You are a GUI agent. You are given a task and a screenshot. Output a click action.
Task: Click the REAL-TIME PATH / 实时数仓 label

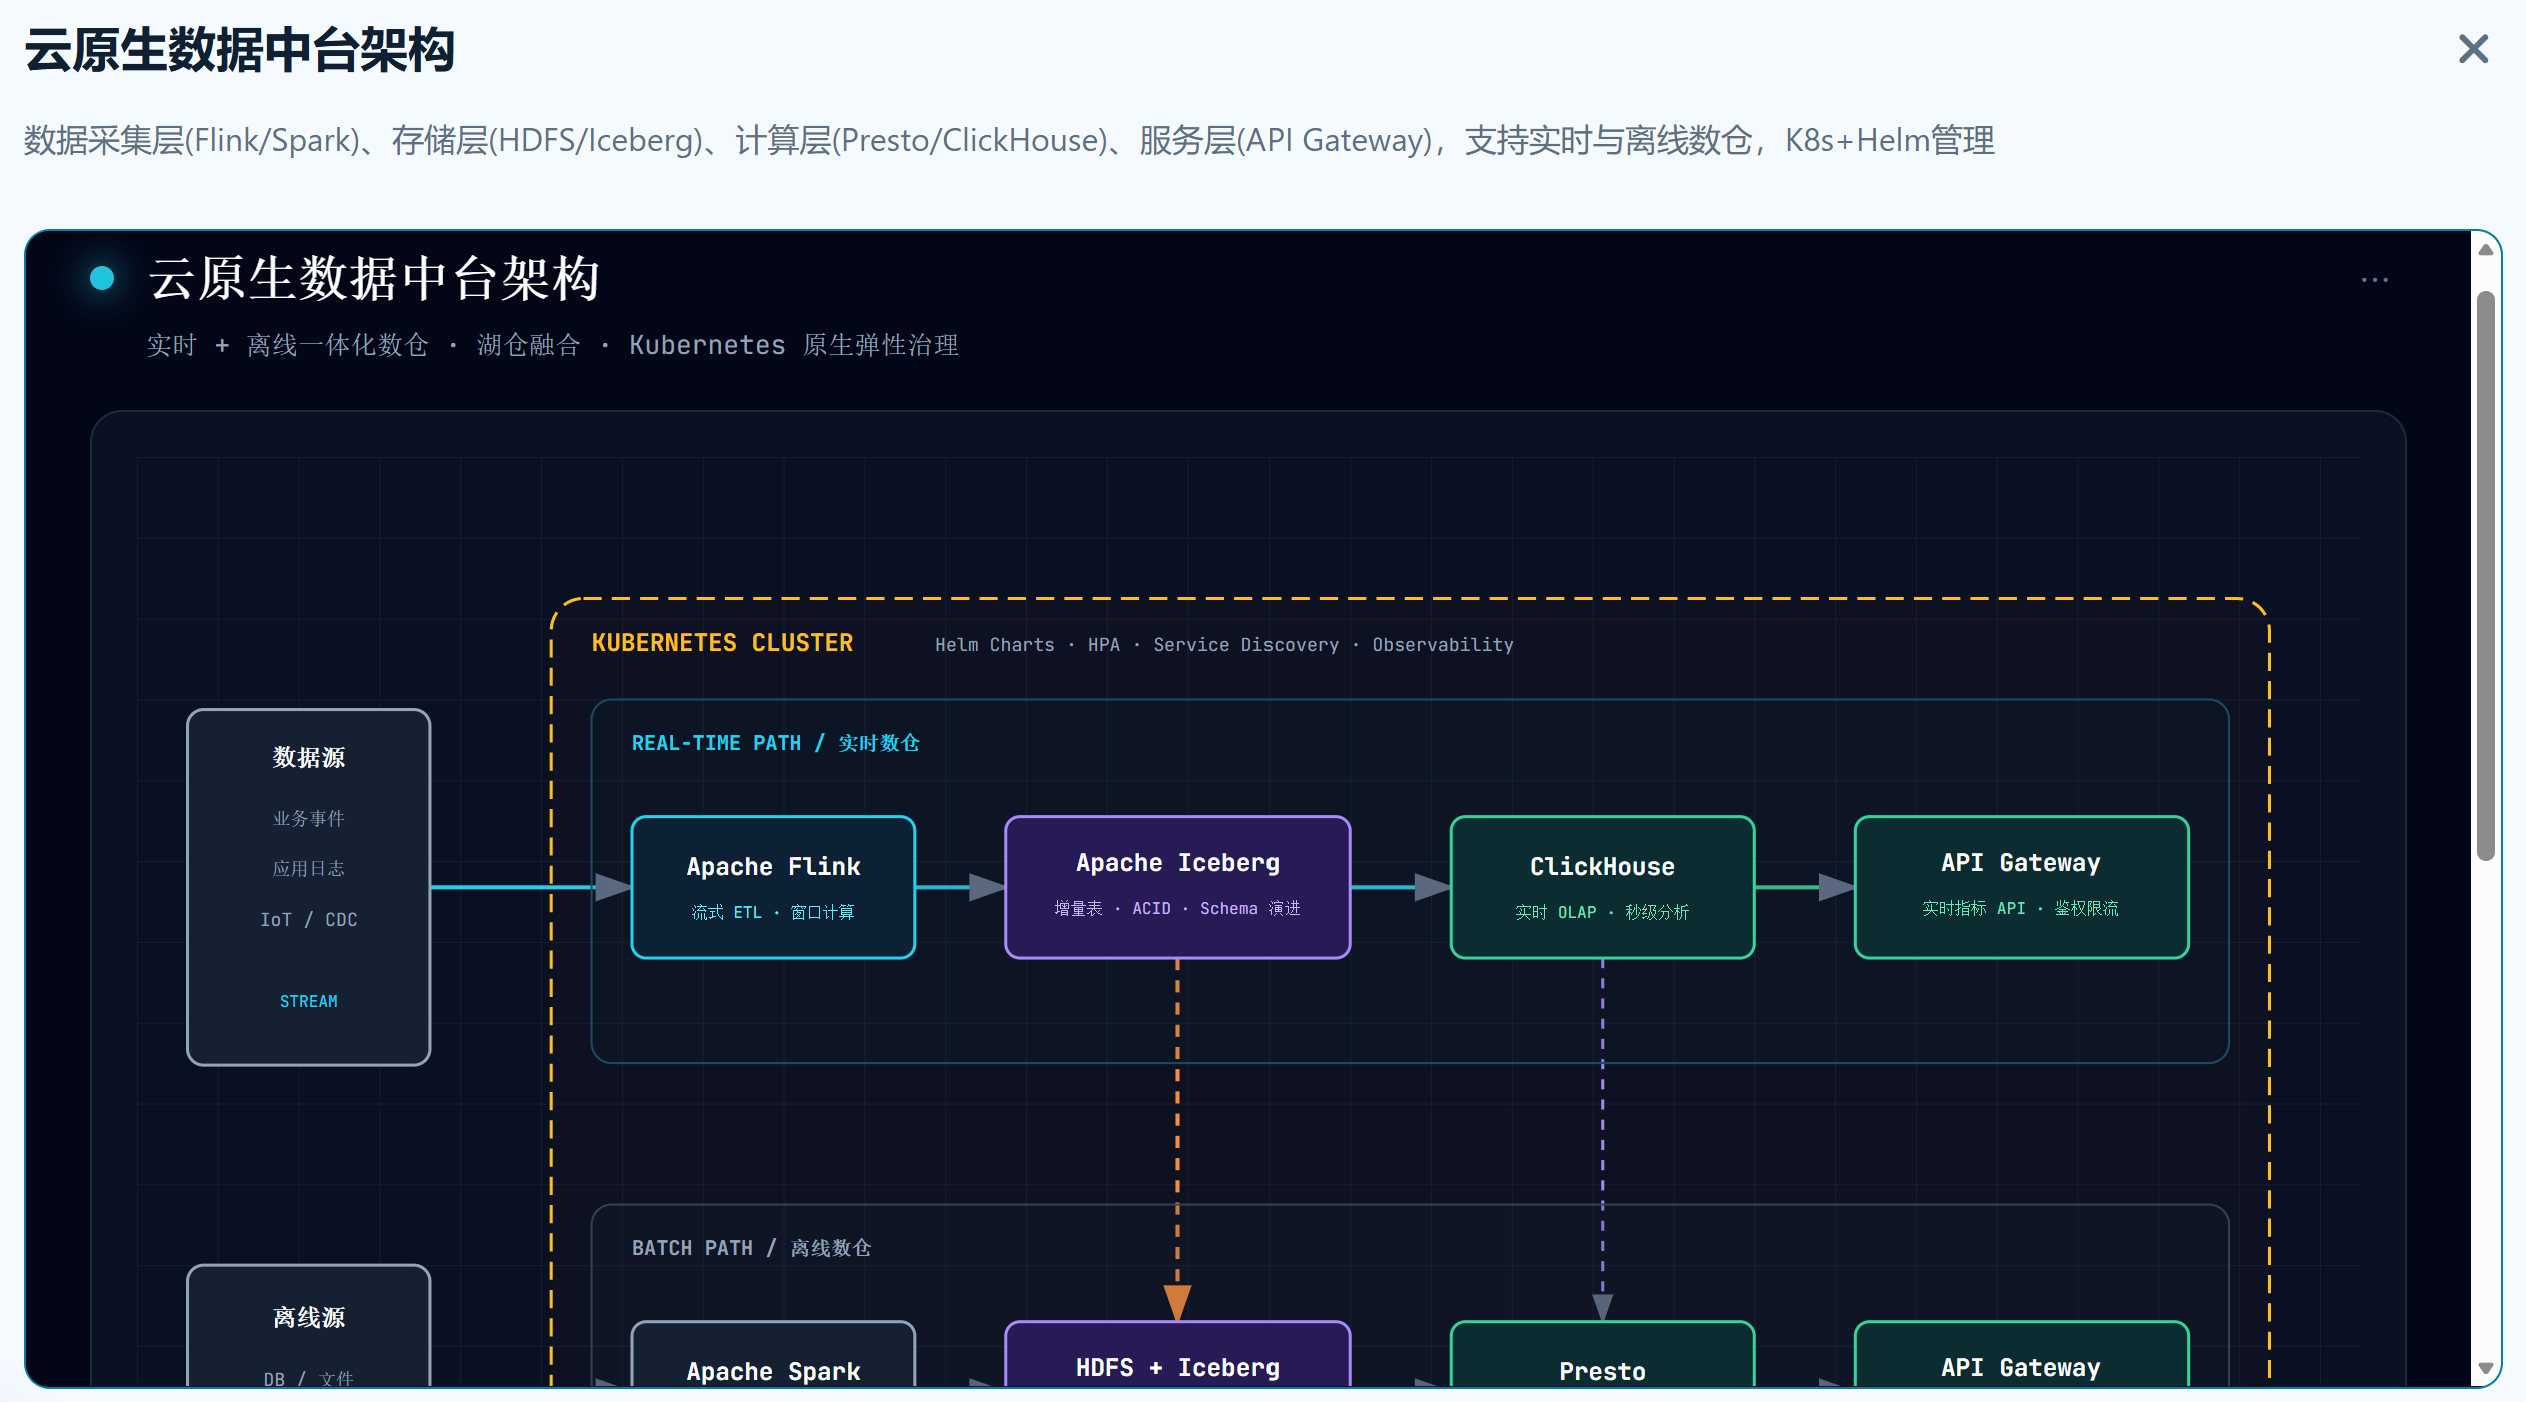coord(775,743)
